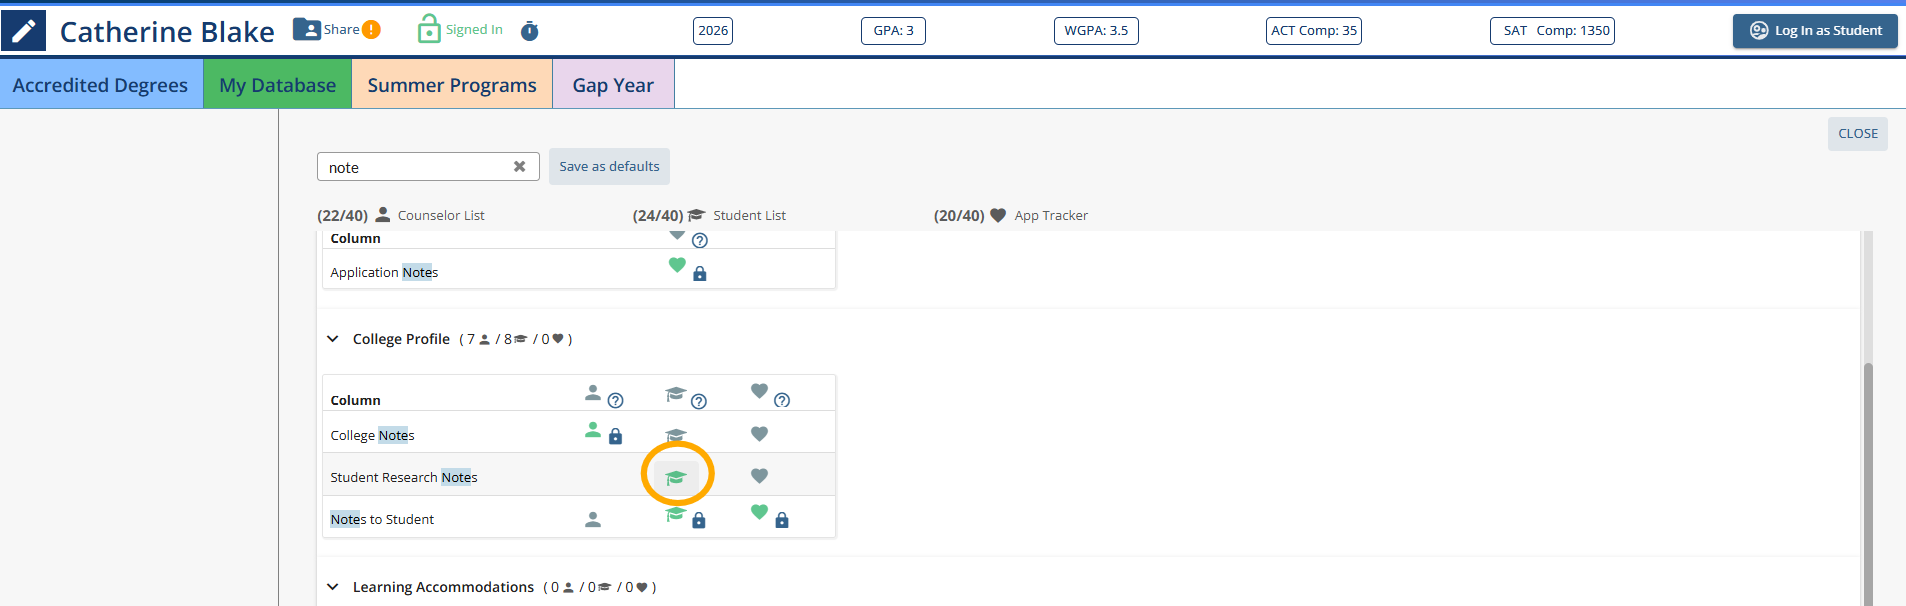Click the person icon next to Counselor List

coord(383,214)
